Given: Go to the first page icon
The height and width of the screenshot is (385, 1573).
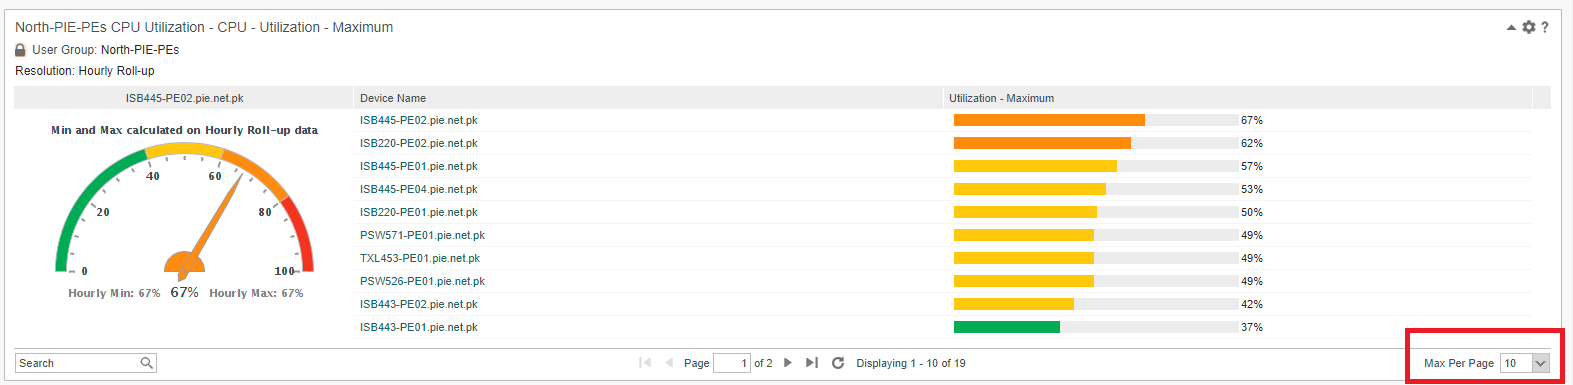Looking at the screenshot, I should [x=645, y=363].
